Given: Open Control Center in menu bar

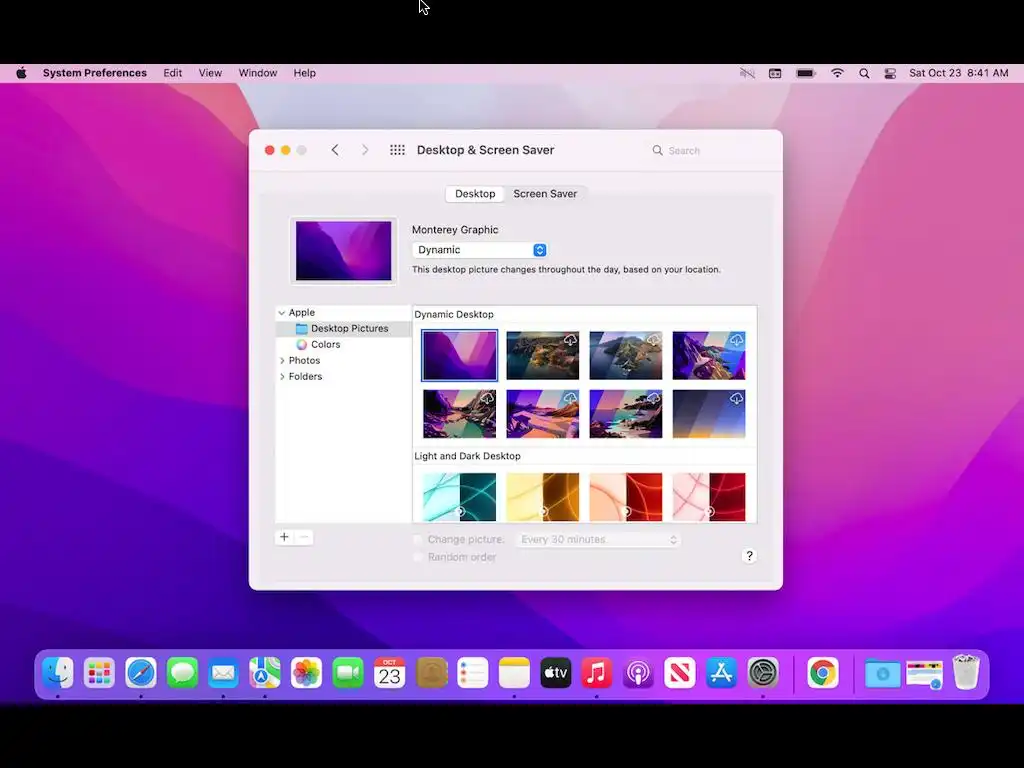Looking at the screenshot, I should pos(890,73).
